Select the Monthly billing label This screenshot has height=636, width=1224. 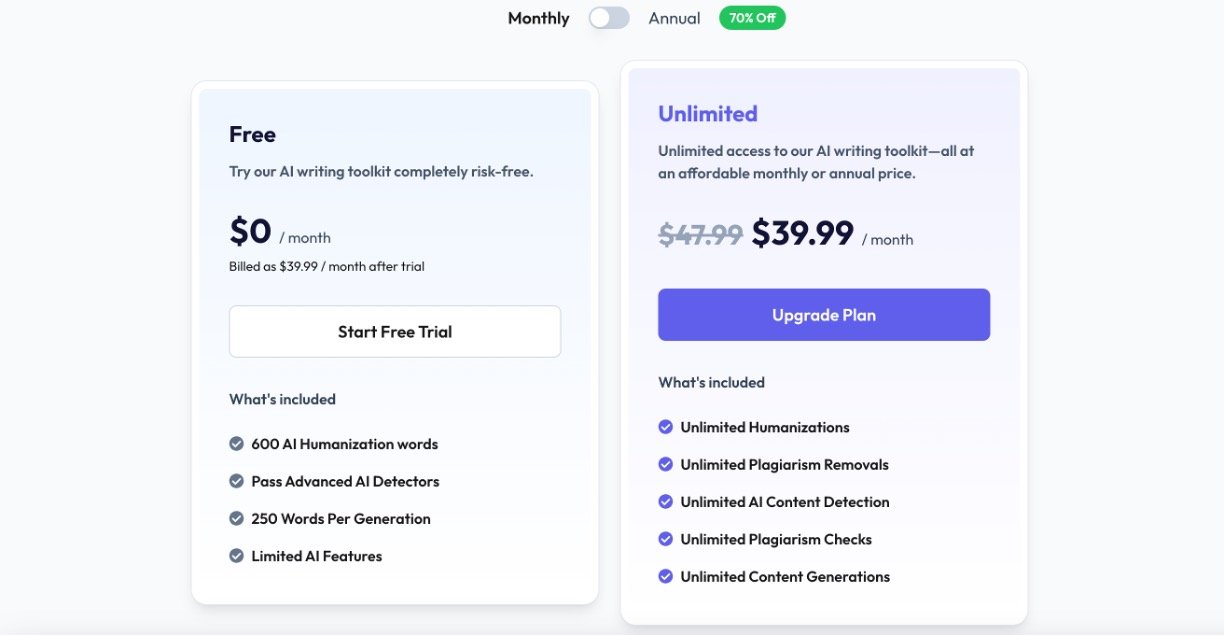point(538,18)
